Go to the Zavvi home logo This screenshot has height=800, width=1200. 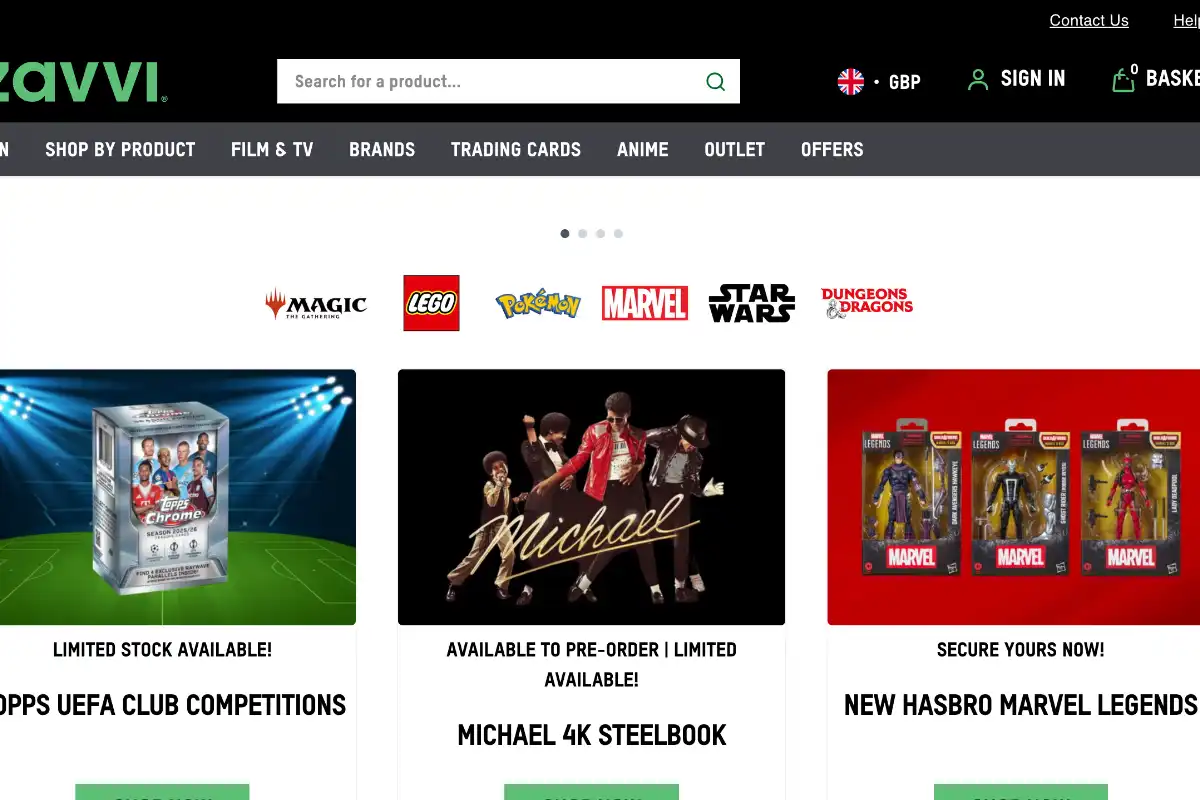click(x=82, y=82)
